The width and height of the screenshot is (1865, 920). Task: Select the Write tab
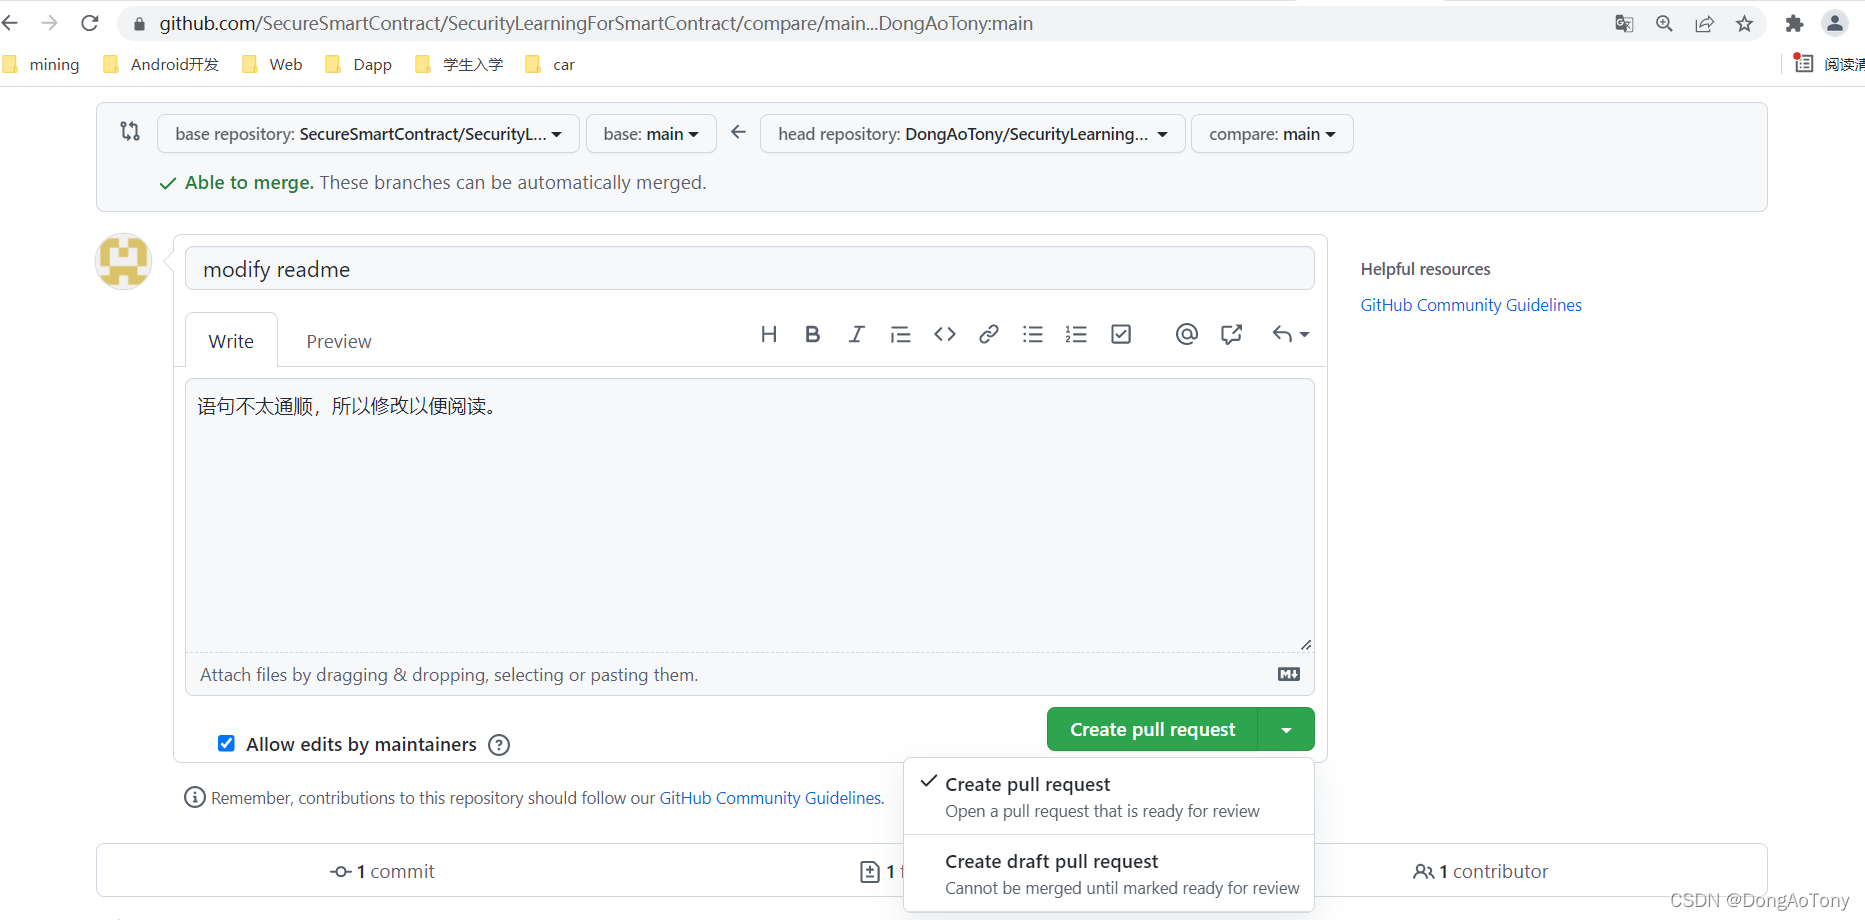click(231, 341)
